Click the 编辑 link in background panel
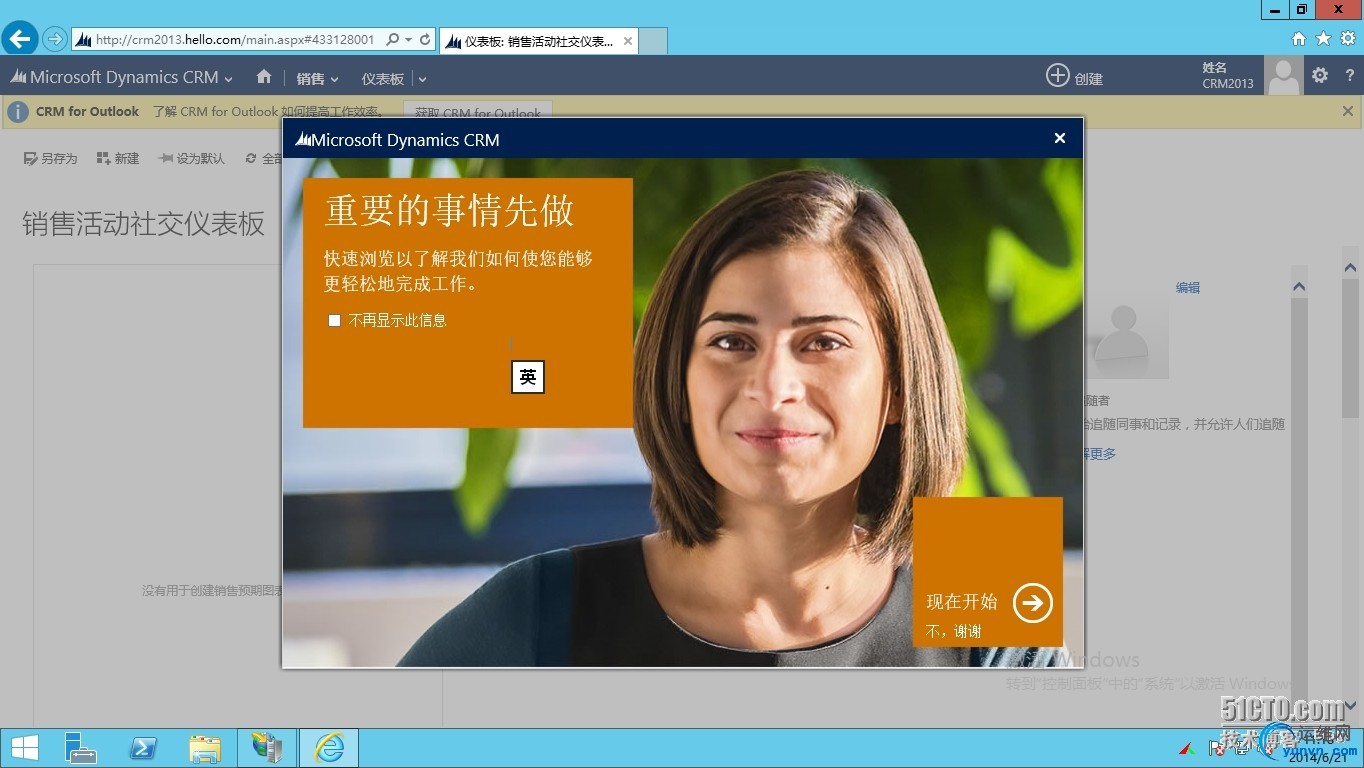The image size is (1364, 768). pyautogui.click(x=1188, y=288)
